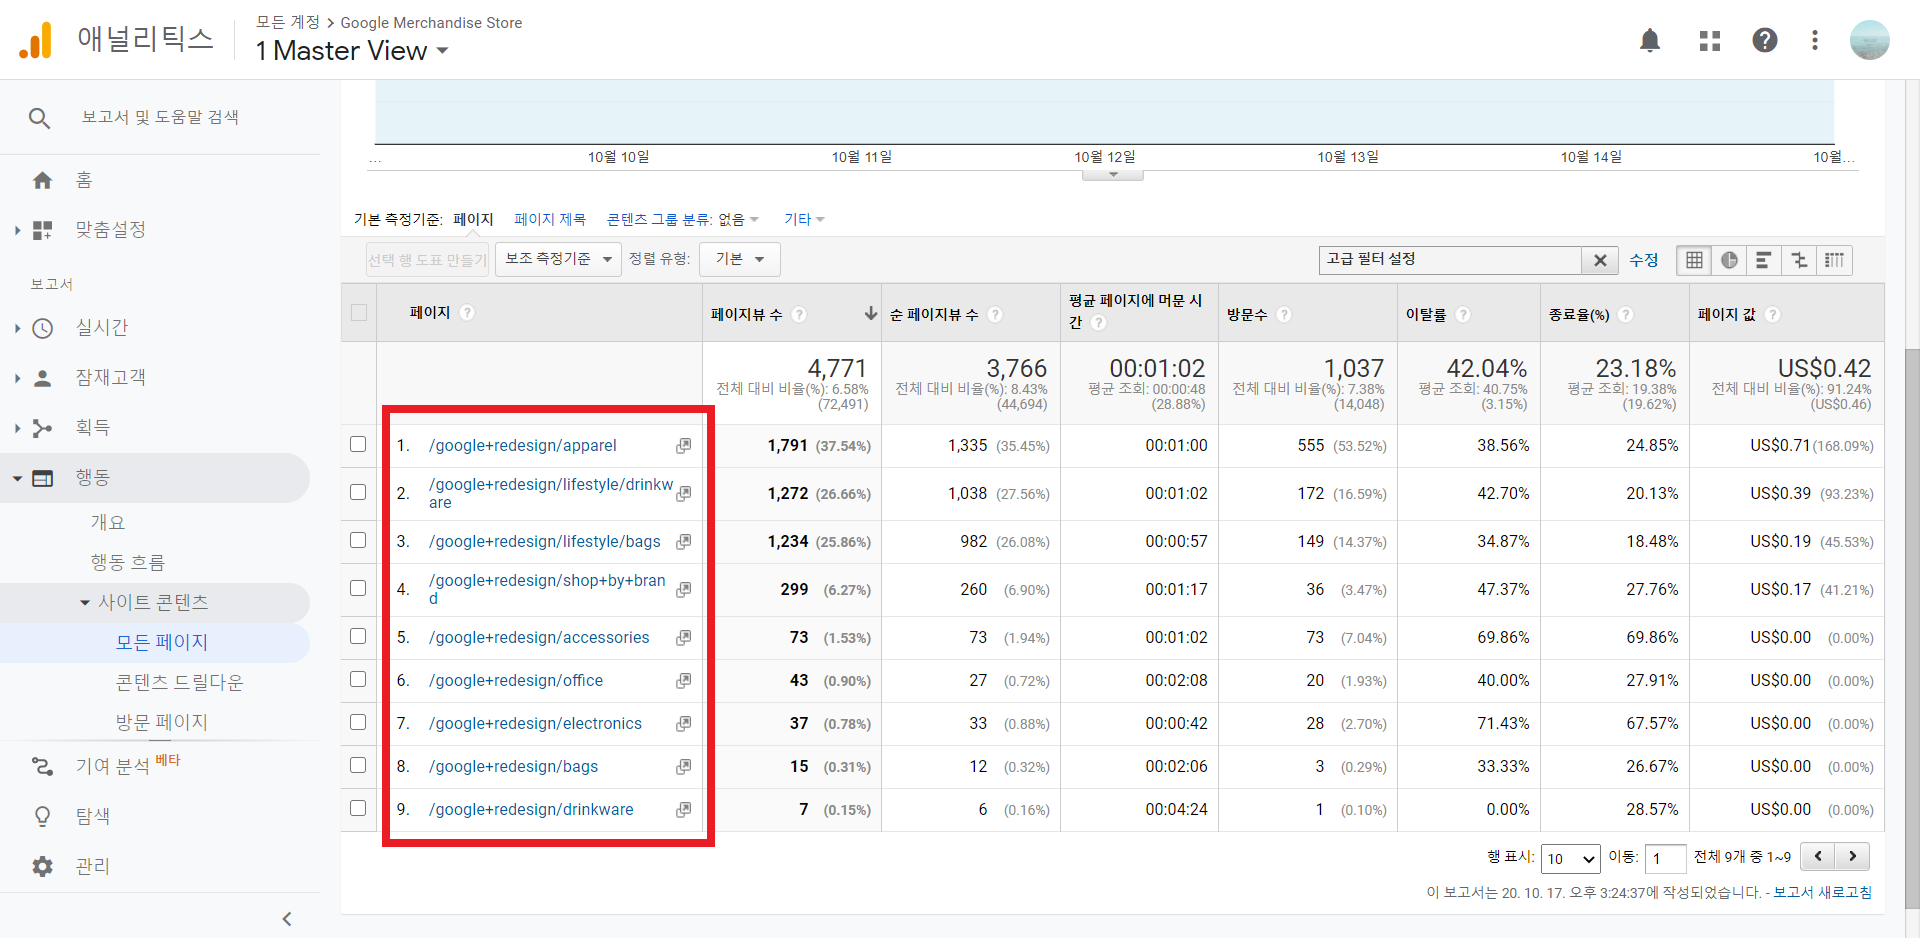Viewport: 1920px width, 938px height.
Task: Open the 홈 sidebar item
Action: (84, 180)
